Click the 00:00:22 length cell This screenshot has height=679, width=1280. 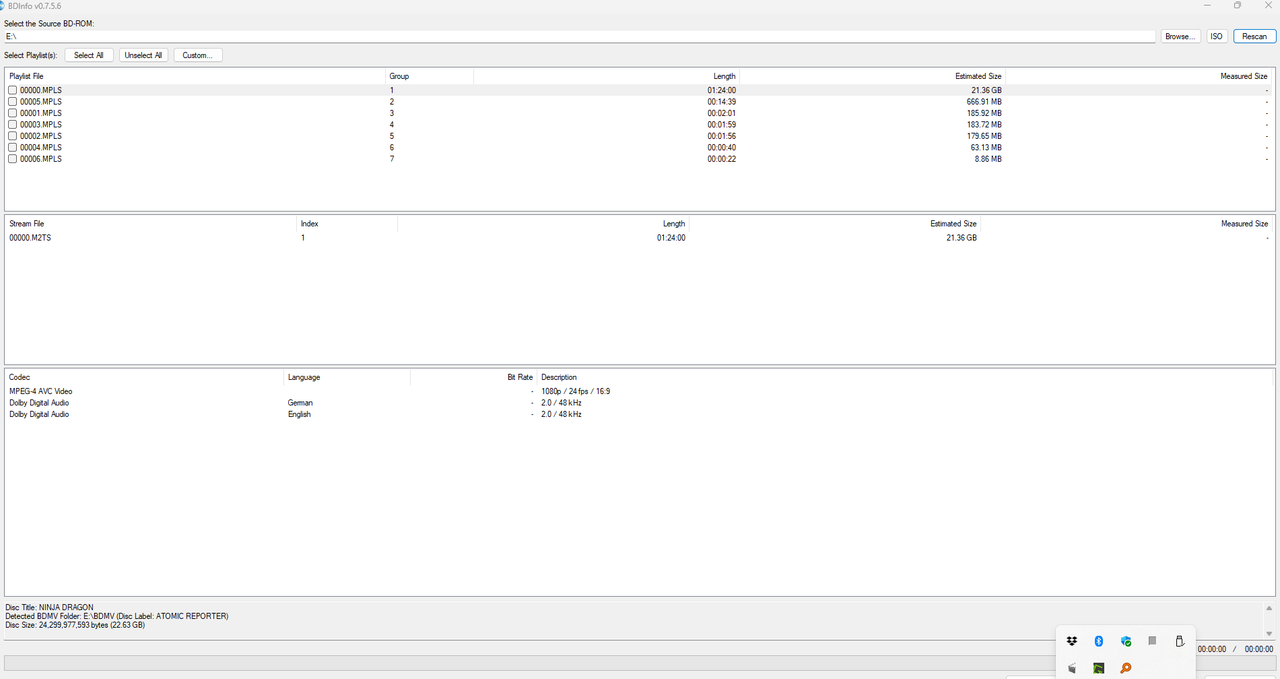(721, 159)
